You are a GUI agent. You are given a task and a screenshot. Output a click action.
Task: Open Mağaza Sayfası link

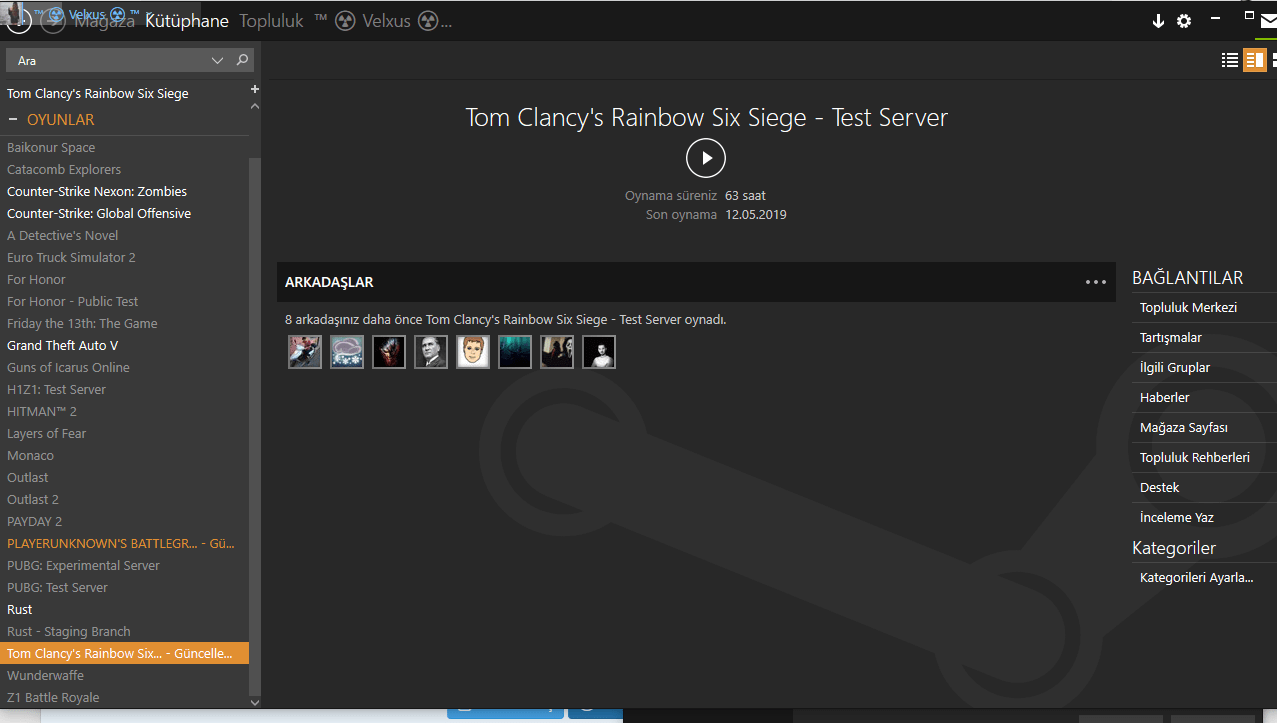click(x=1183, y=427)
